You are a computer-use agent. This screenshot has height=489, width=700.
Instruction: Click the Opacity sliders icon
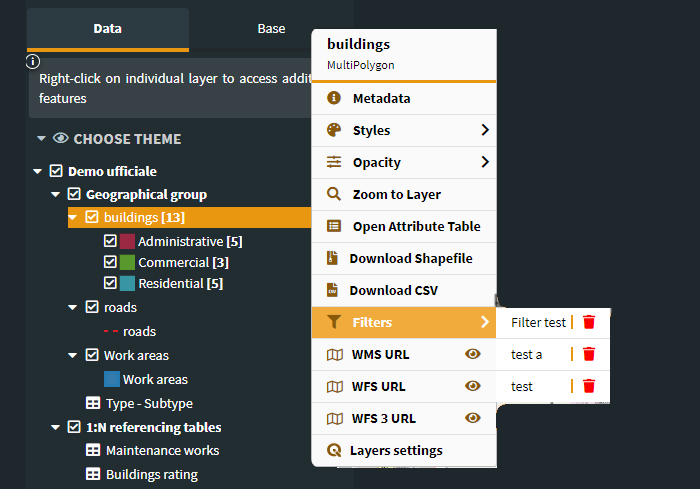pyautogui.click(x=334, y=162)
